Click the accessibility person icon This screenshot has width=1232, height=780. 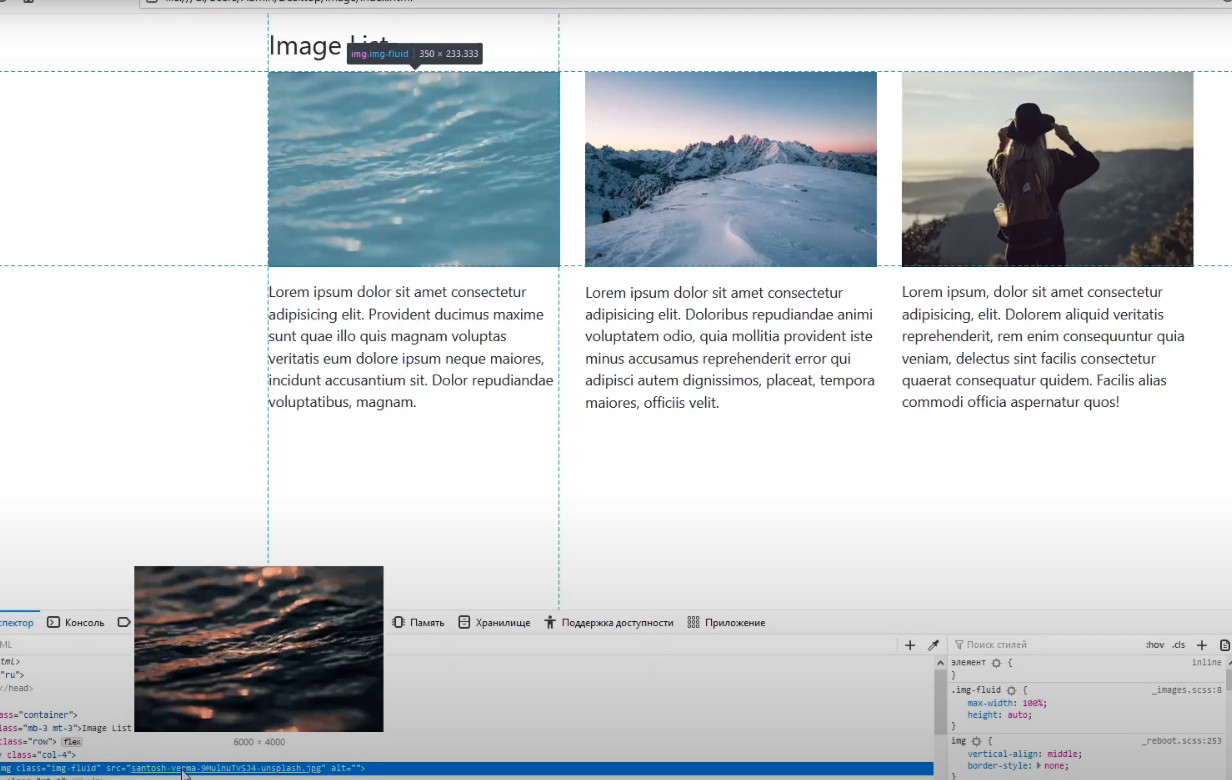(550, 622)
